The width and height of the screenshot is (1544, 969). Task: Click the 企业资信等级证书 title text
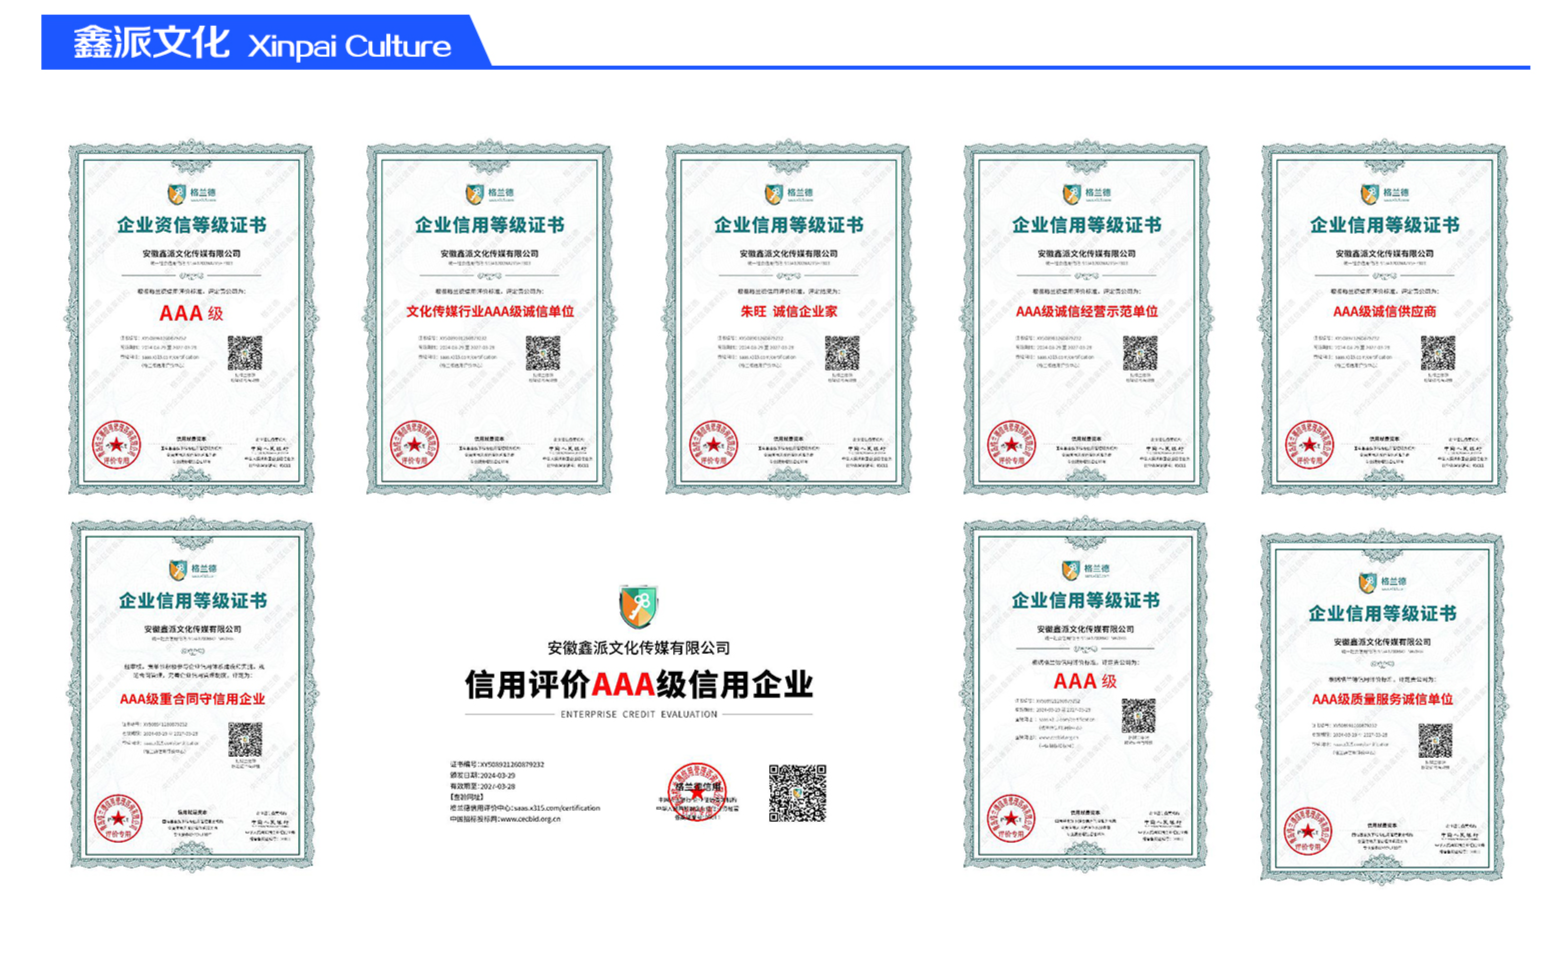tap(191, 225)
